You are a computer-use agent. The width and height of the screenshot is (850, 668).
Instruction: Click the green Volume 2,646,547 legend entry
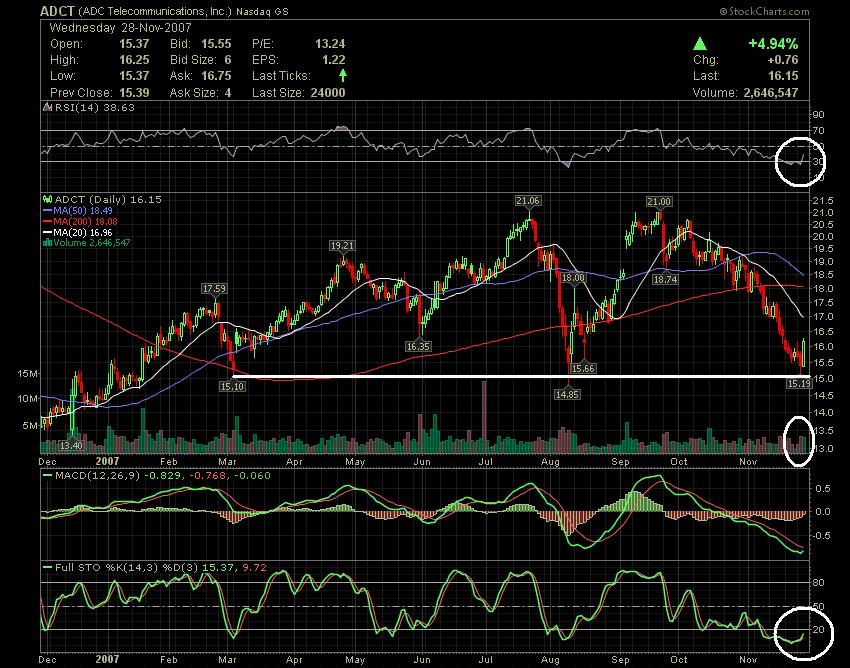(92, 242)
